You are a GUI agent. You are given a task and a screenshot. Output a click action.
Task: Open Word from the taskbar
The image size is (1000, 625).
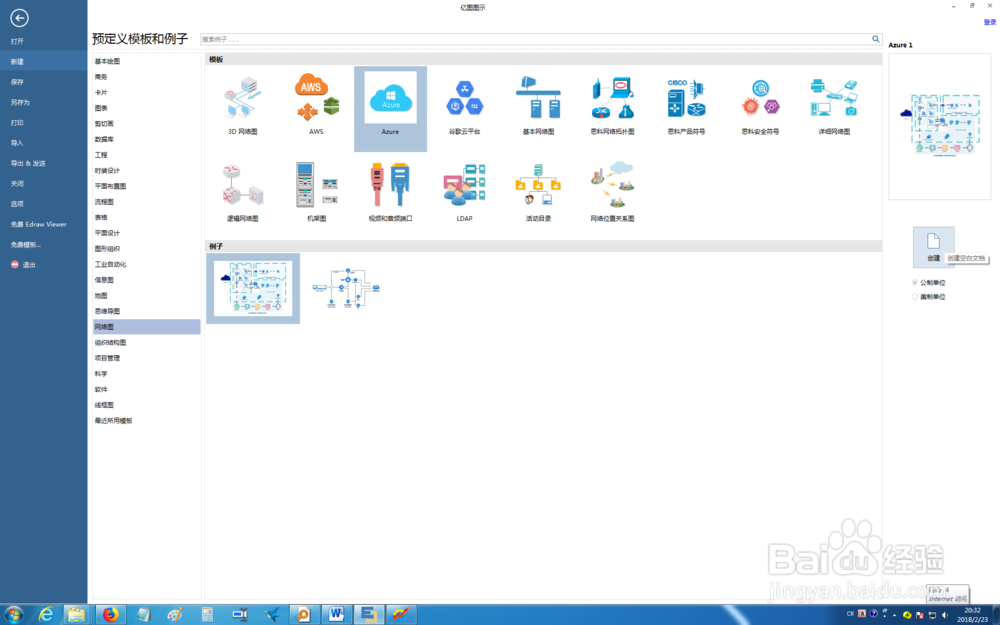click(336, 615)
